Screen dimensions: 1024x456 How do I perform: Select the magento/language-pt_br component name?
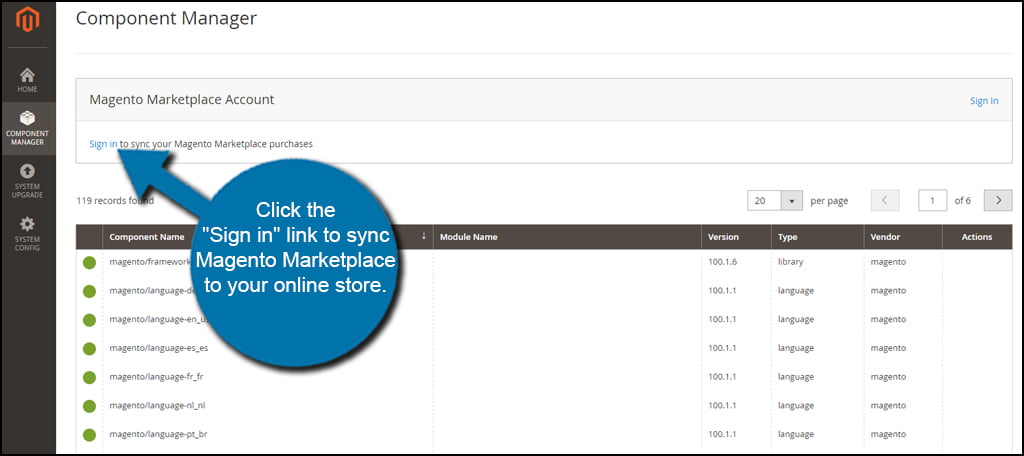coord(158,434)
